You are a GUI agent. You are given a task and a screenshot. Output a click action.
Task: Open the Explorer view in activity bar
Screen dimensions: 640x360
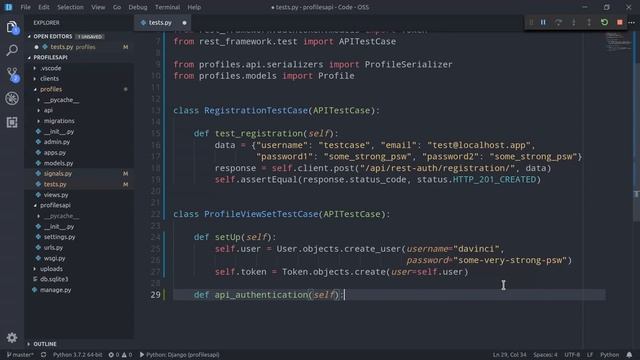tap(12, 27)
